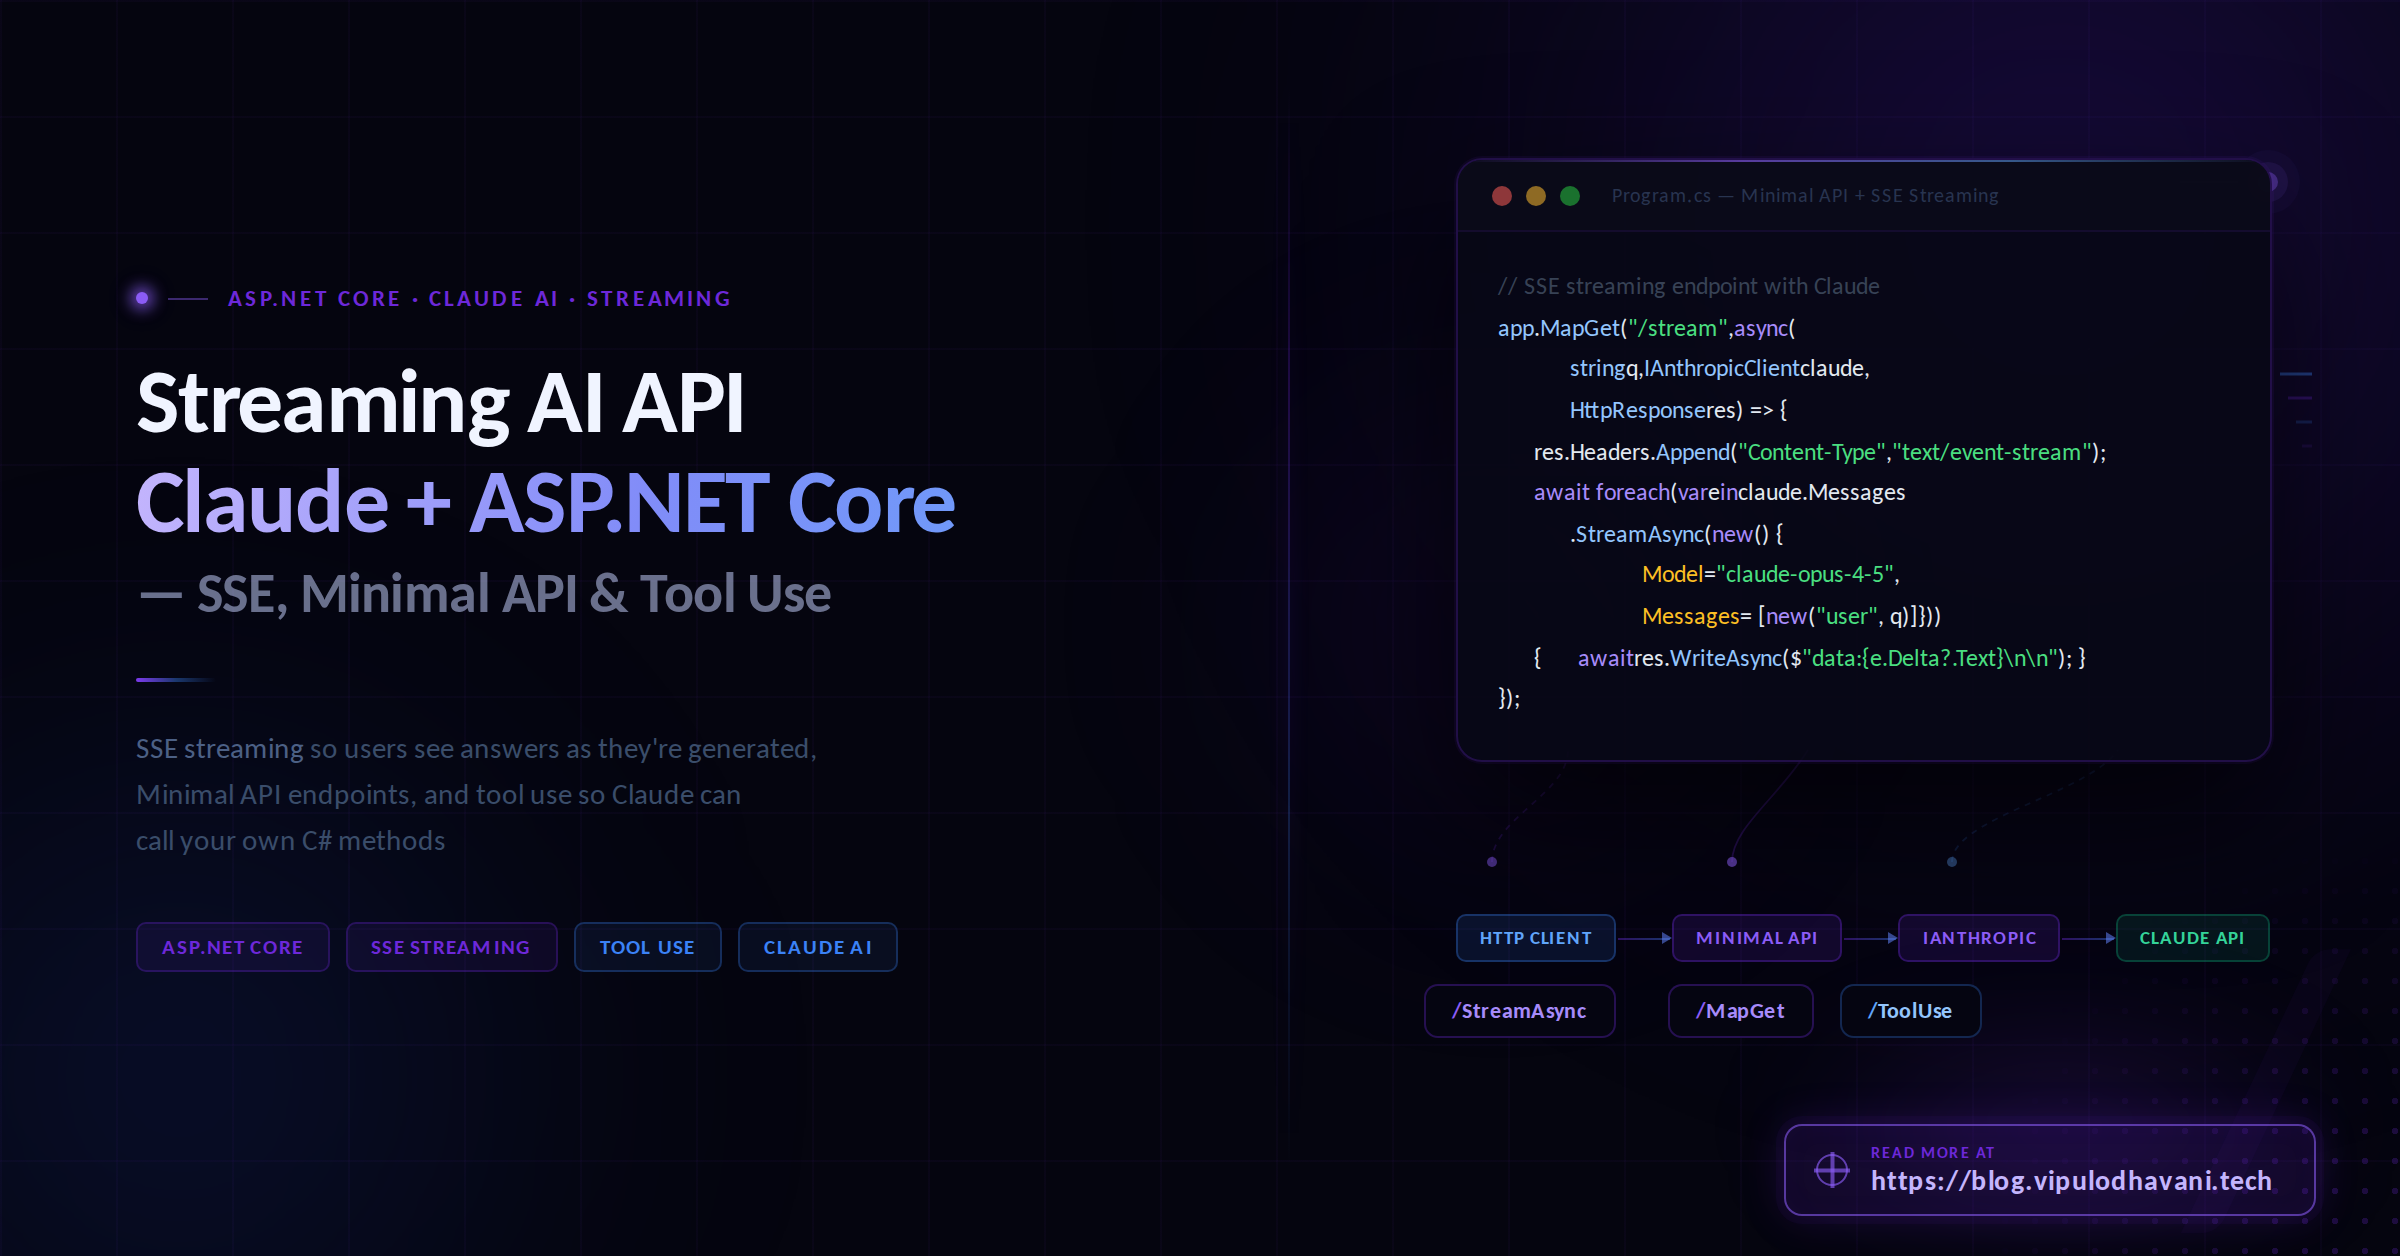Image resolution: width=2400 pixels, height=1256 pixels.
Task: Click the ASP.NET CORE · CLAUDE AI · STREAMING eyebrow text
Action: 479,299
